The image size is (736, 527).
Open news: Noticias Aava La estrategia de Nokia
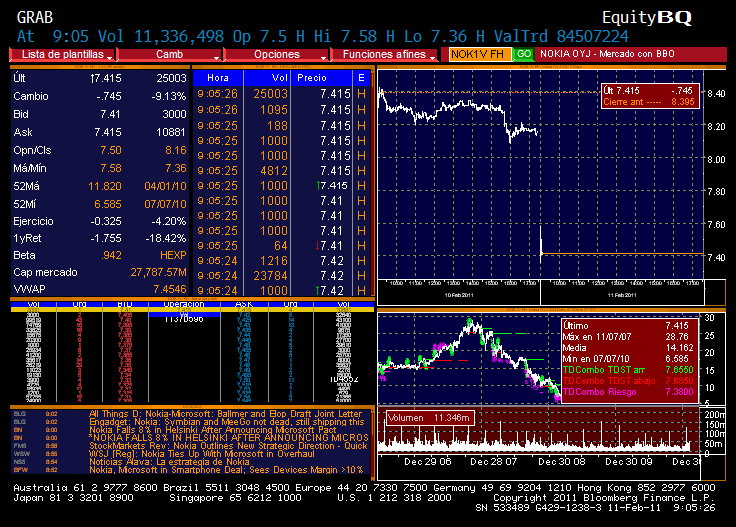tap(171, 462)
